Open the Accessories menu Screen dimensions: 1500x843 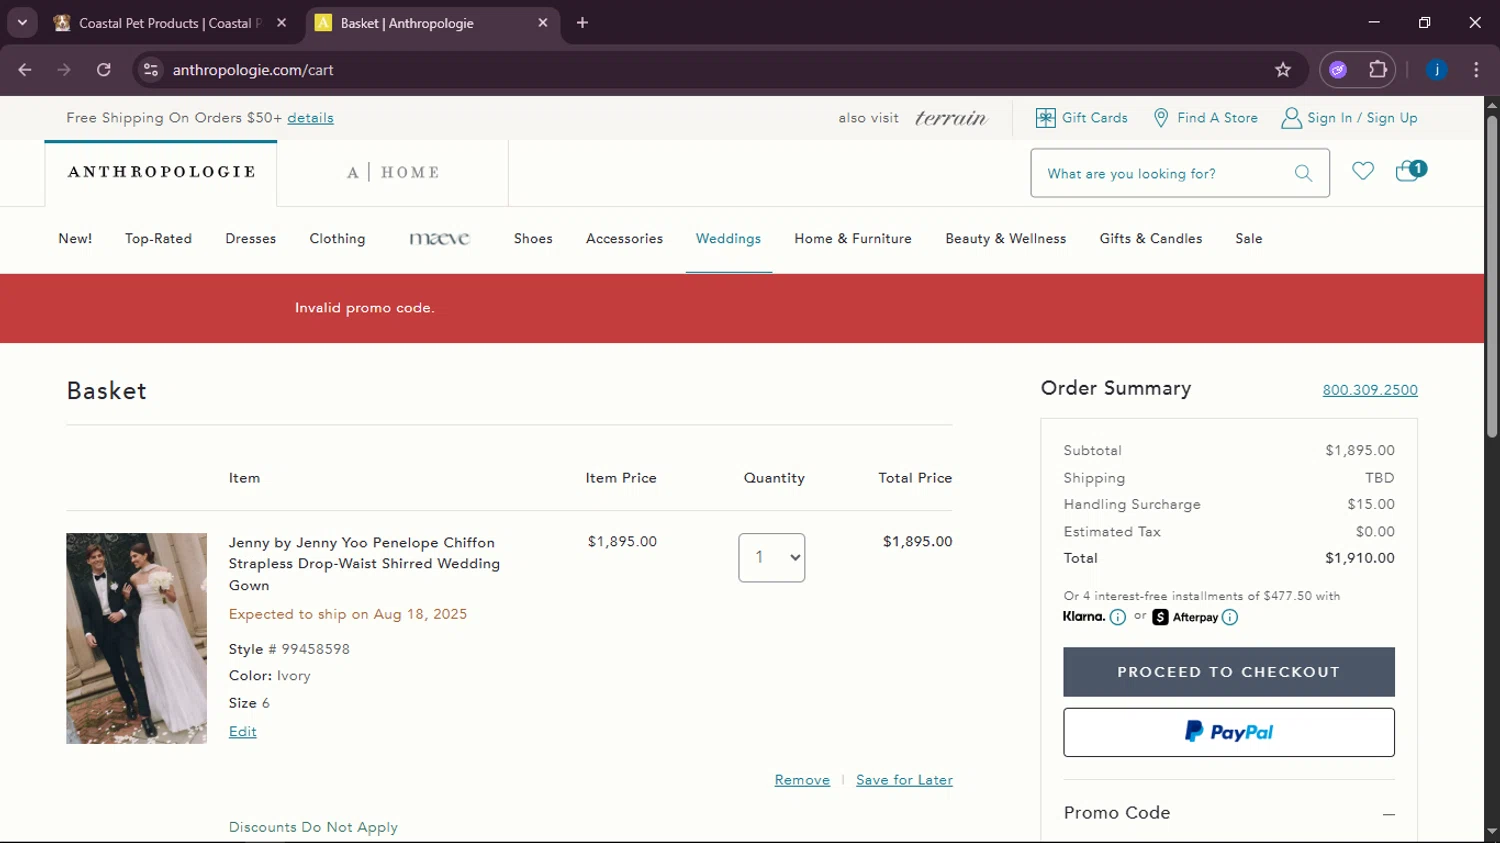click(624, 239)
